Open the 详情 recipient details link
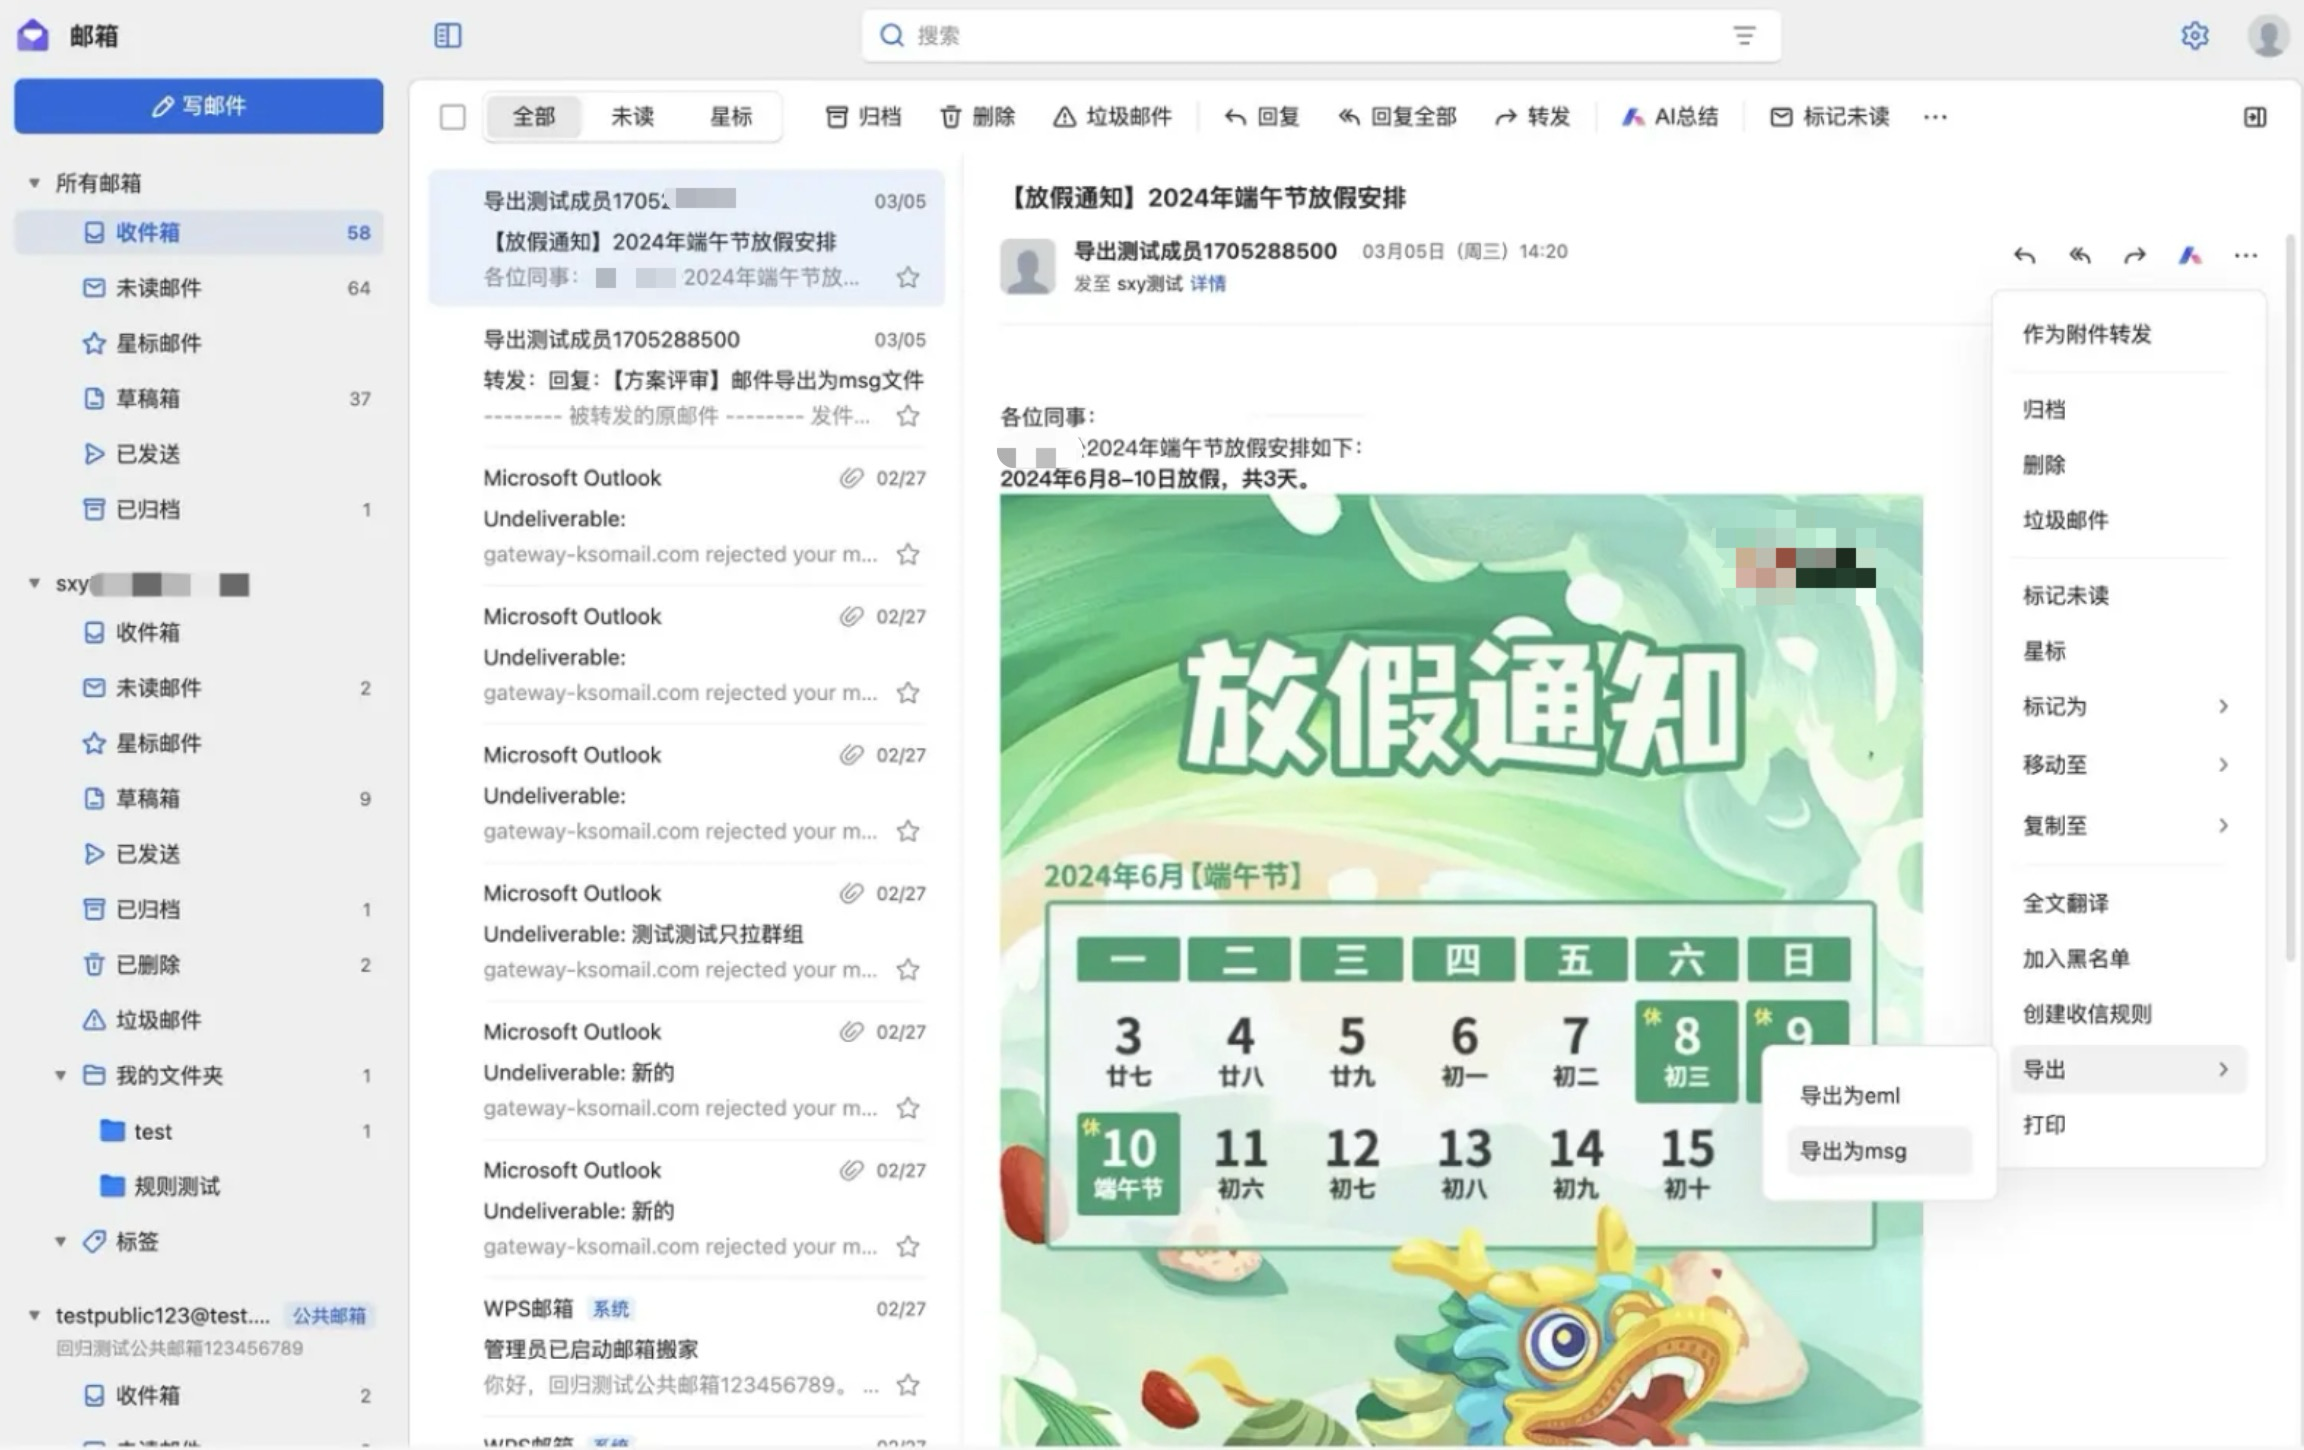Image resolution: width=2304 pixels, height=1450 pixels. pyautogui.click(x=1207, y=284)
